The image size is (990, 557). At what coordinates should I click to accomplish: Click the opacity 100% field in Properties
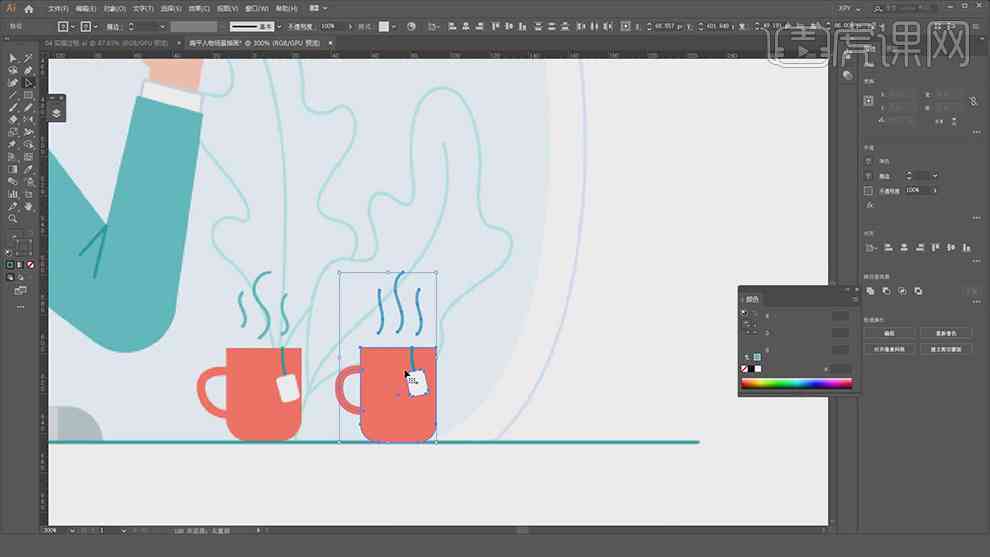tap(918, 190)
